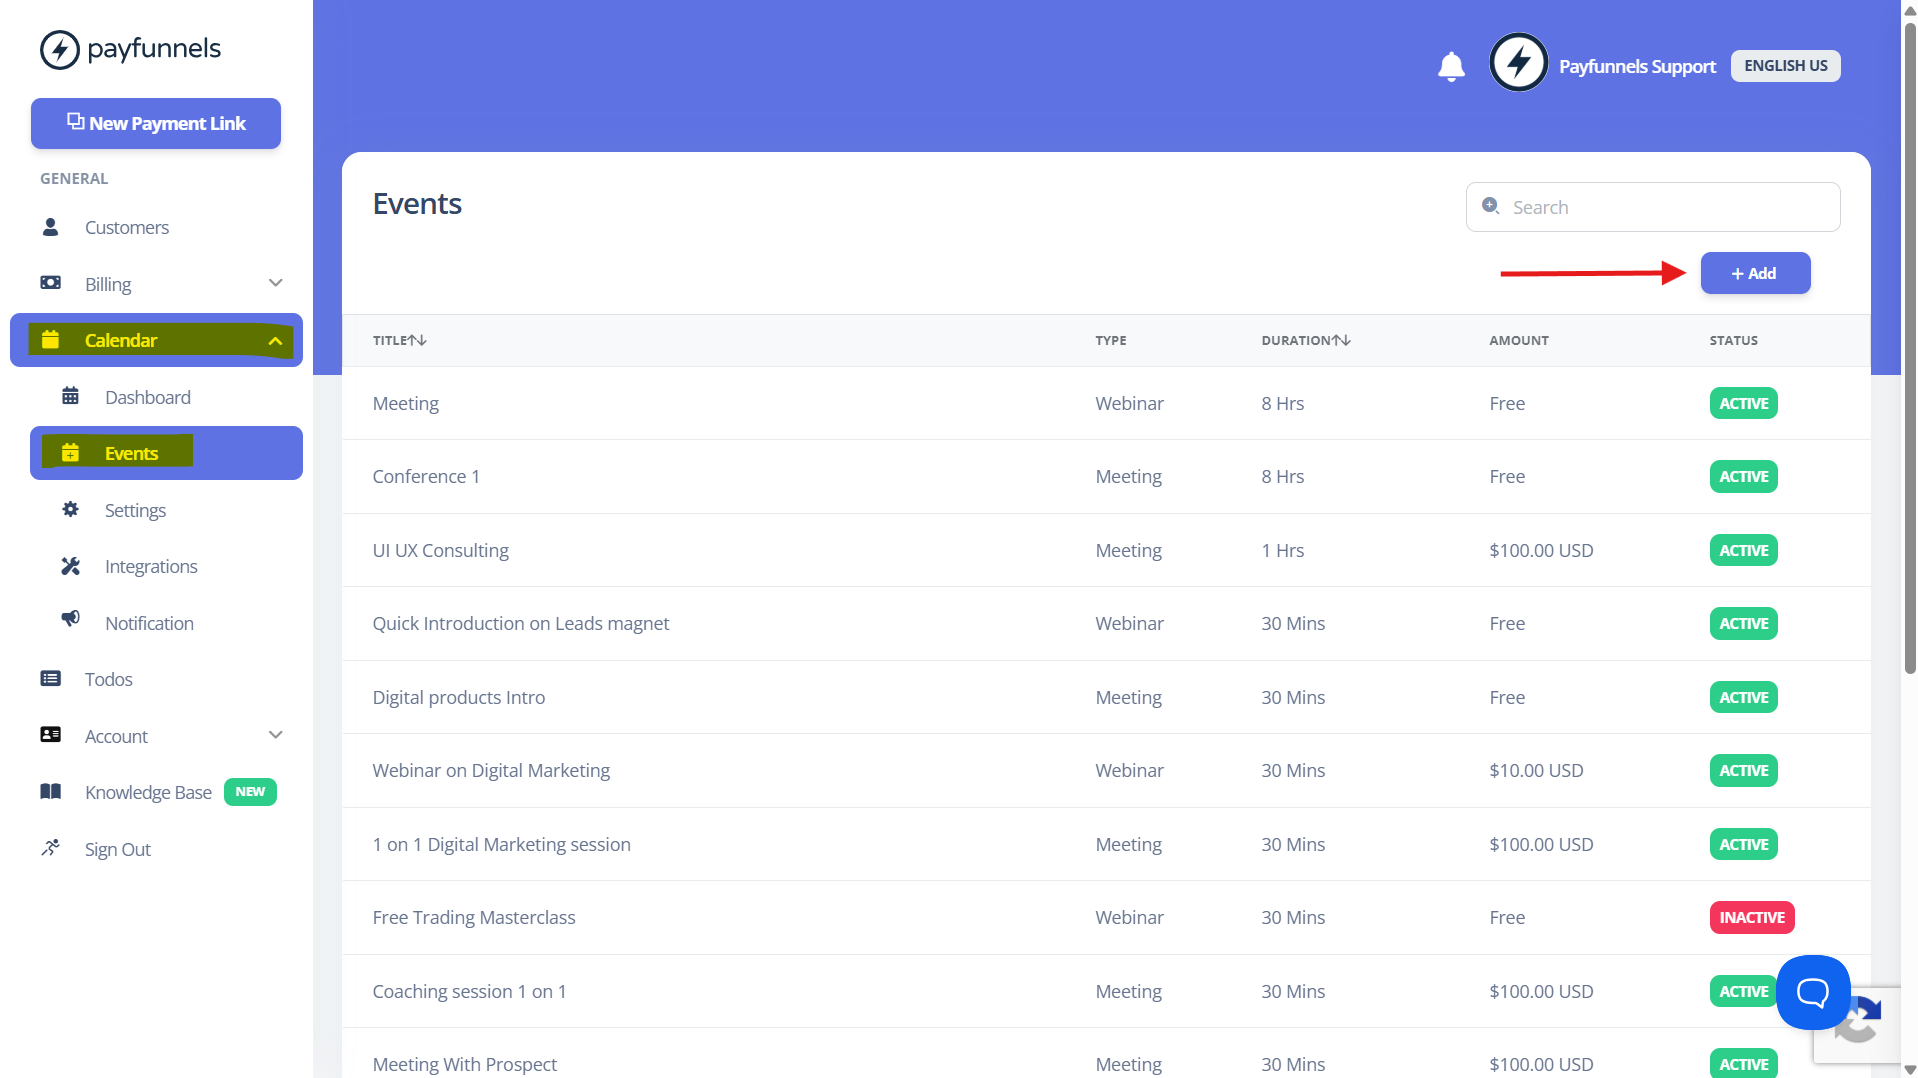The width and height of the screenshot is (1918, 1078).
Task: Expand the Billing submenu chevron
Action: [x=276, y=283]
